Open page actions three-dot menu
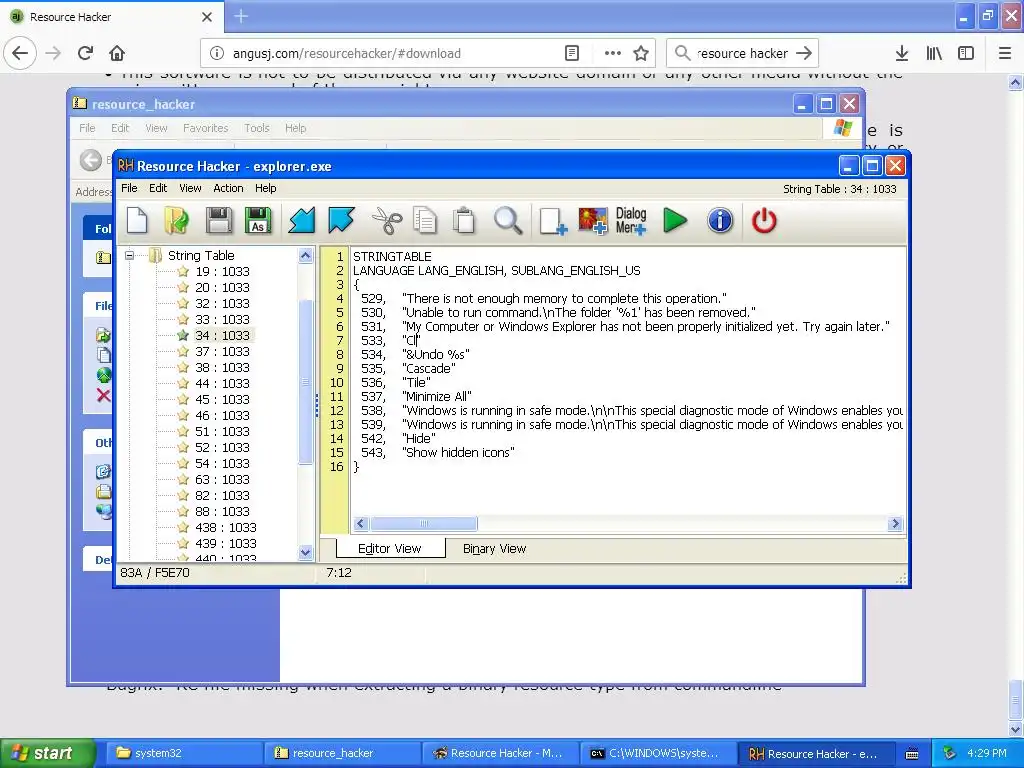Screen dimensions: 1024x768 (x=613, y=54)
